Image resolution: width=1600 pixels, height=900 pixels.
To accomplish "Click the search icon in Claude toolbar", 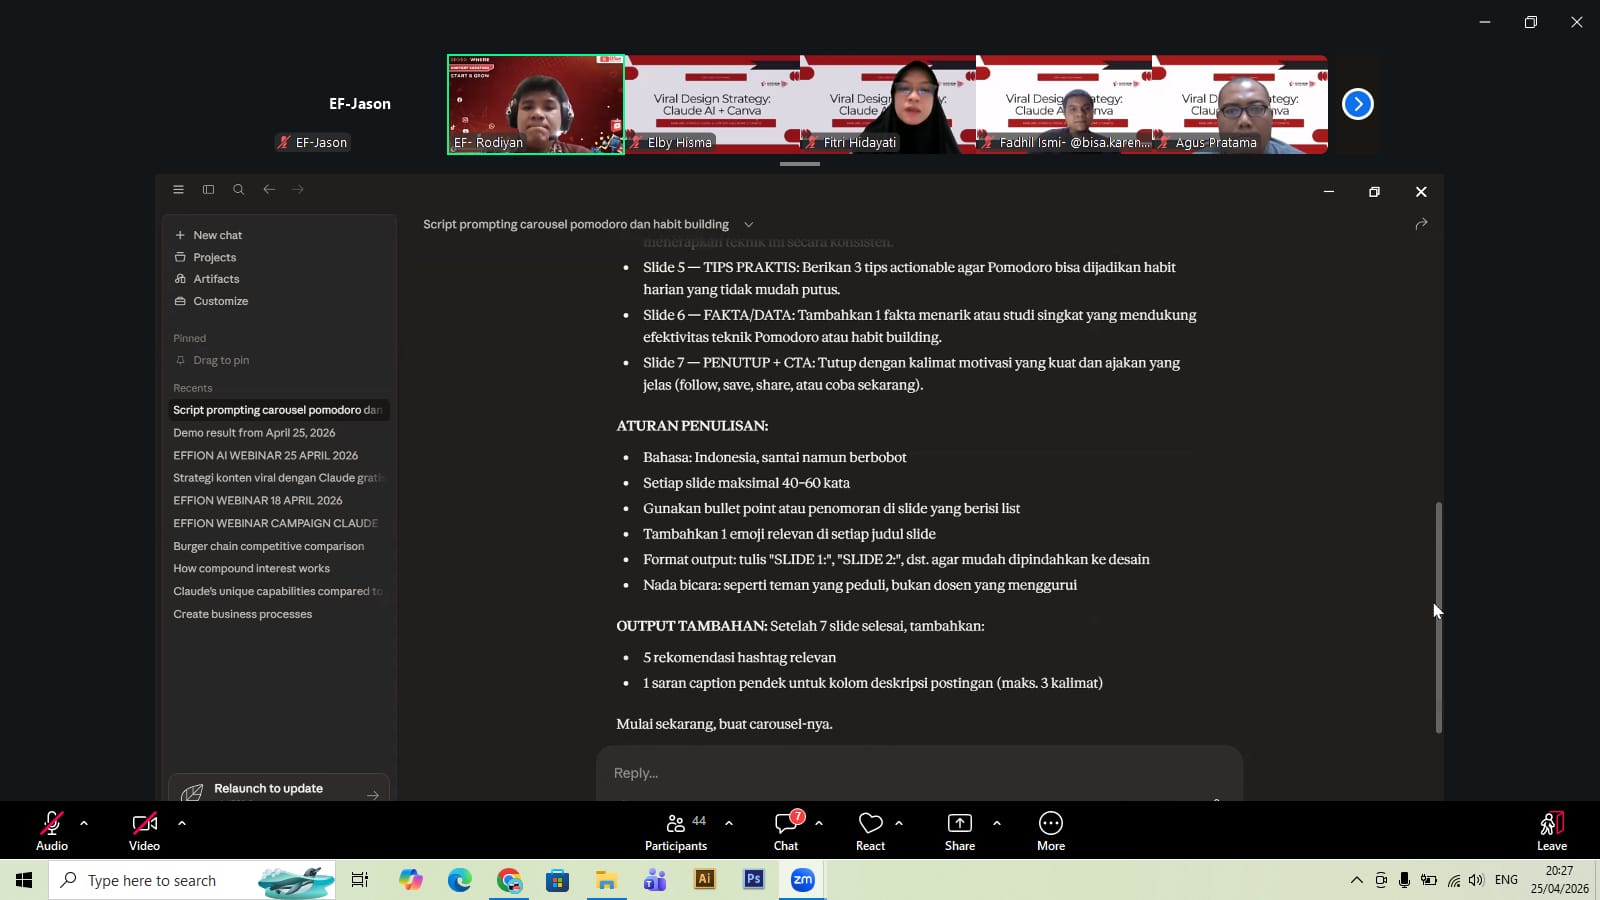I will pyautogui.click(x=238, y=189).
